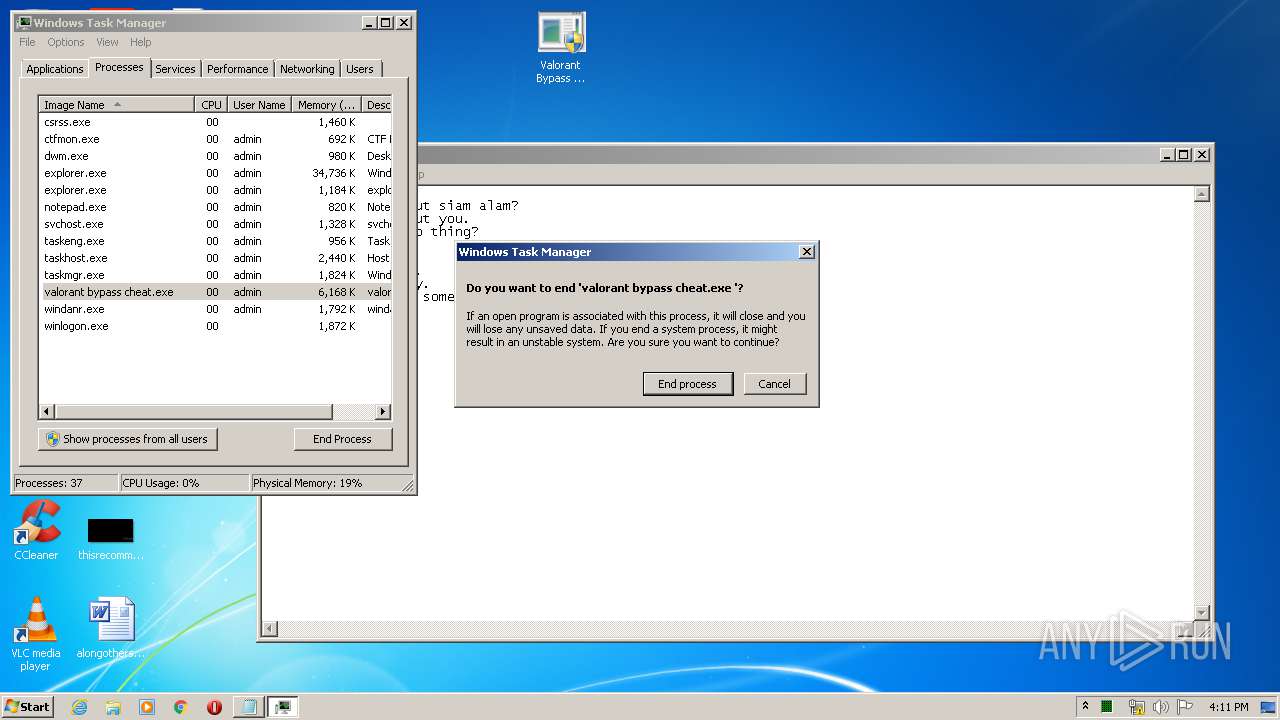Confirm End process in the dialog
Viewport: 1280px width, 720px height.
click(688, 384)
